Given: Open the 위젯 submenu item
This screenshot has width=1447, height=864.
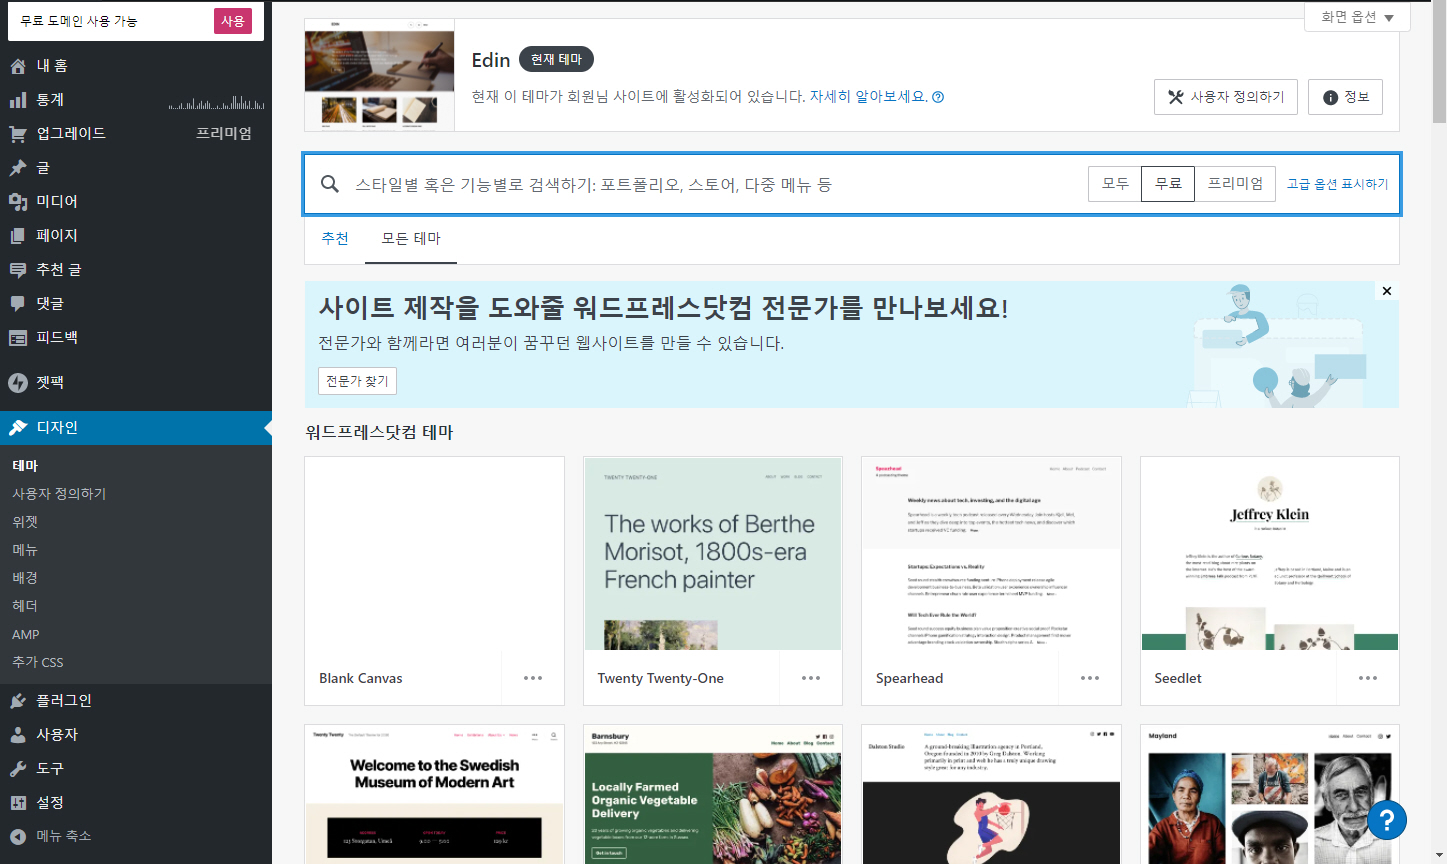Looking at the screenshot, I should point(25,522).
